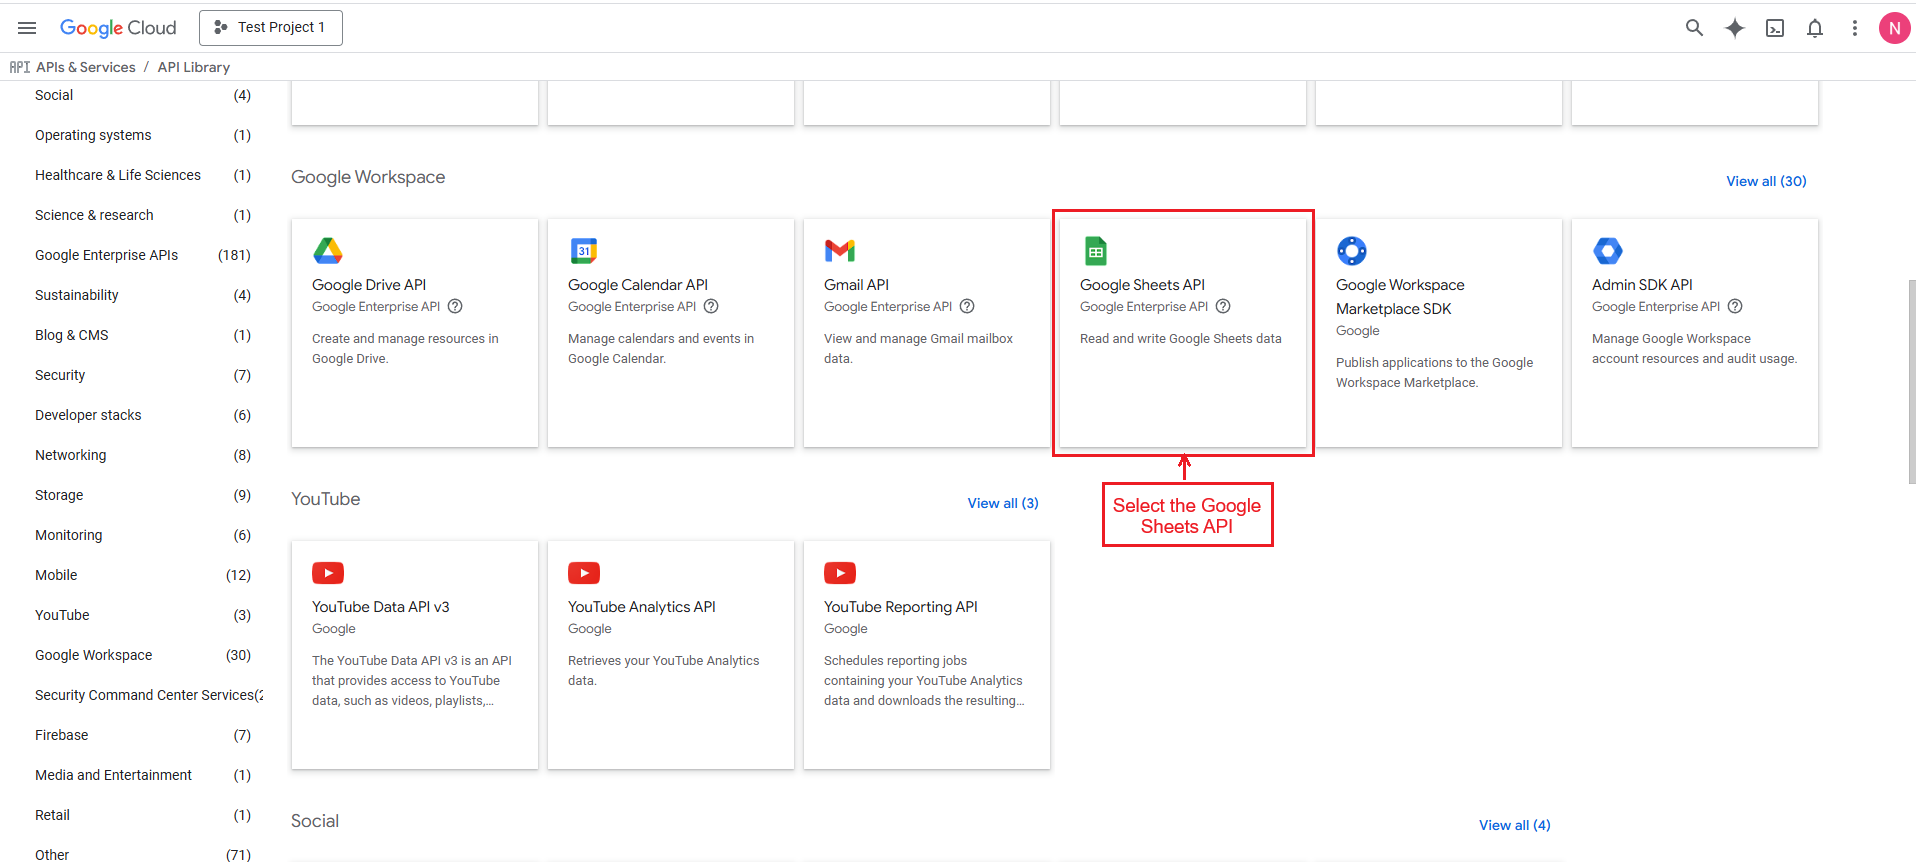Click the YouTube Data API v3 icon
This screenshot has height=862, width=1916.
(x=328, y=573)
